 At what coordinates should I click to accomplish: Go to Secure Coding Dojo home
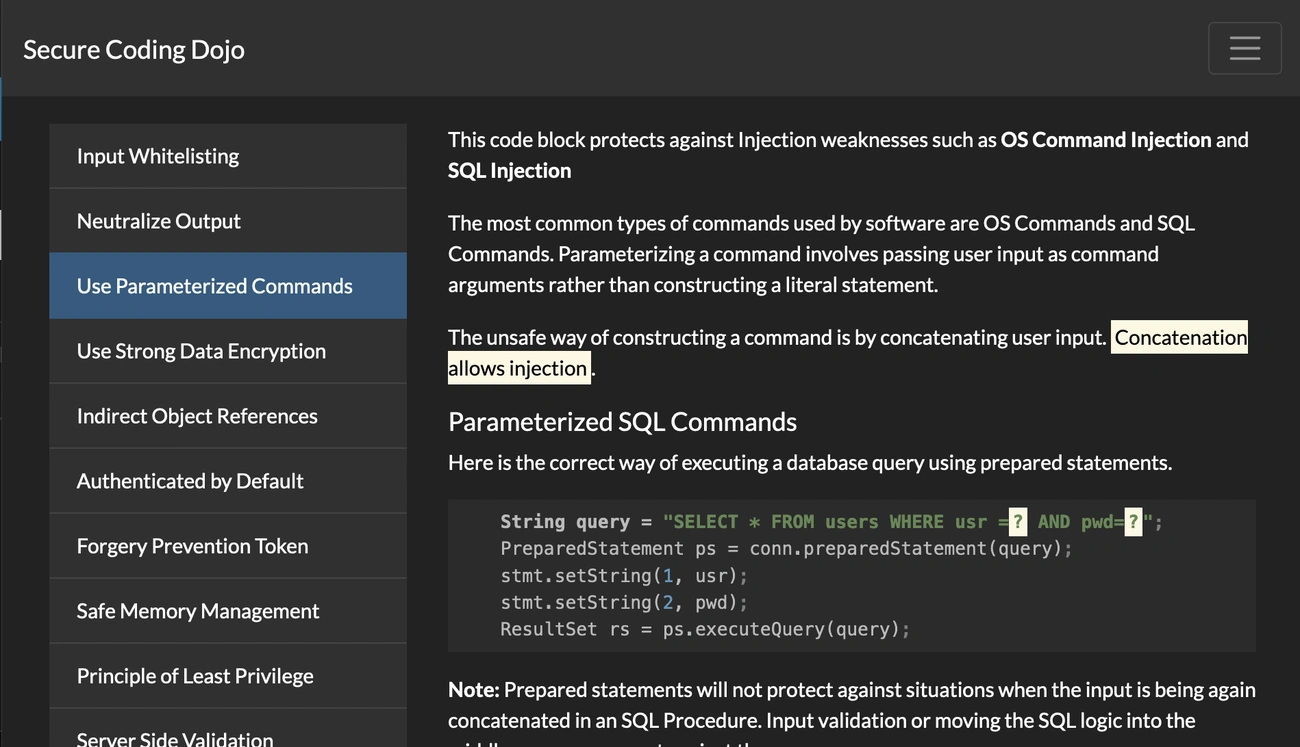coord(134,49)
